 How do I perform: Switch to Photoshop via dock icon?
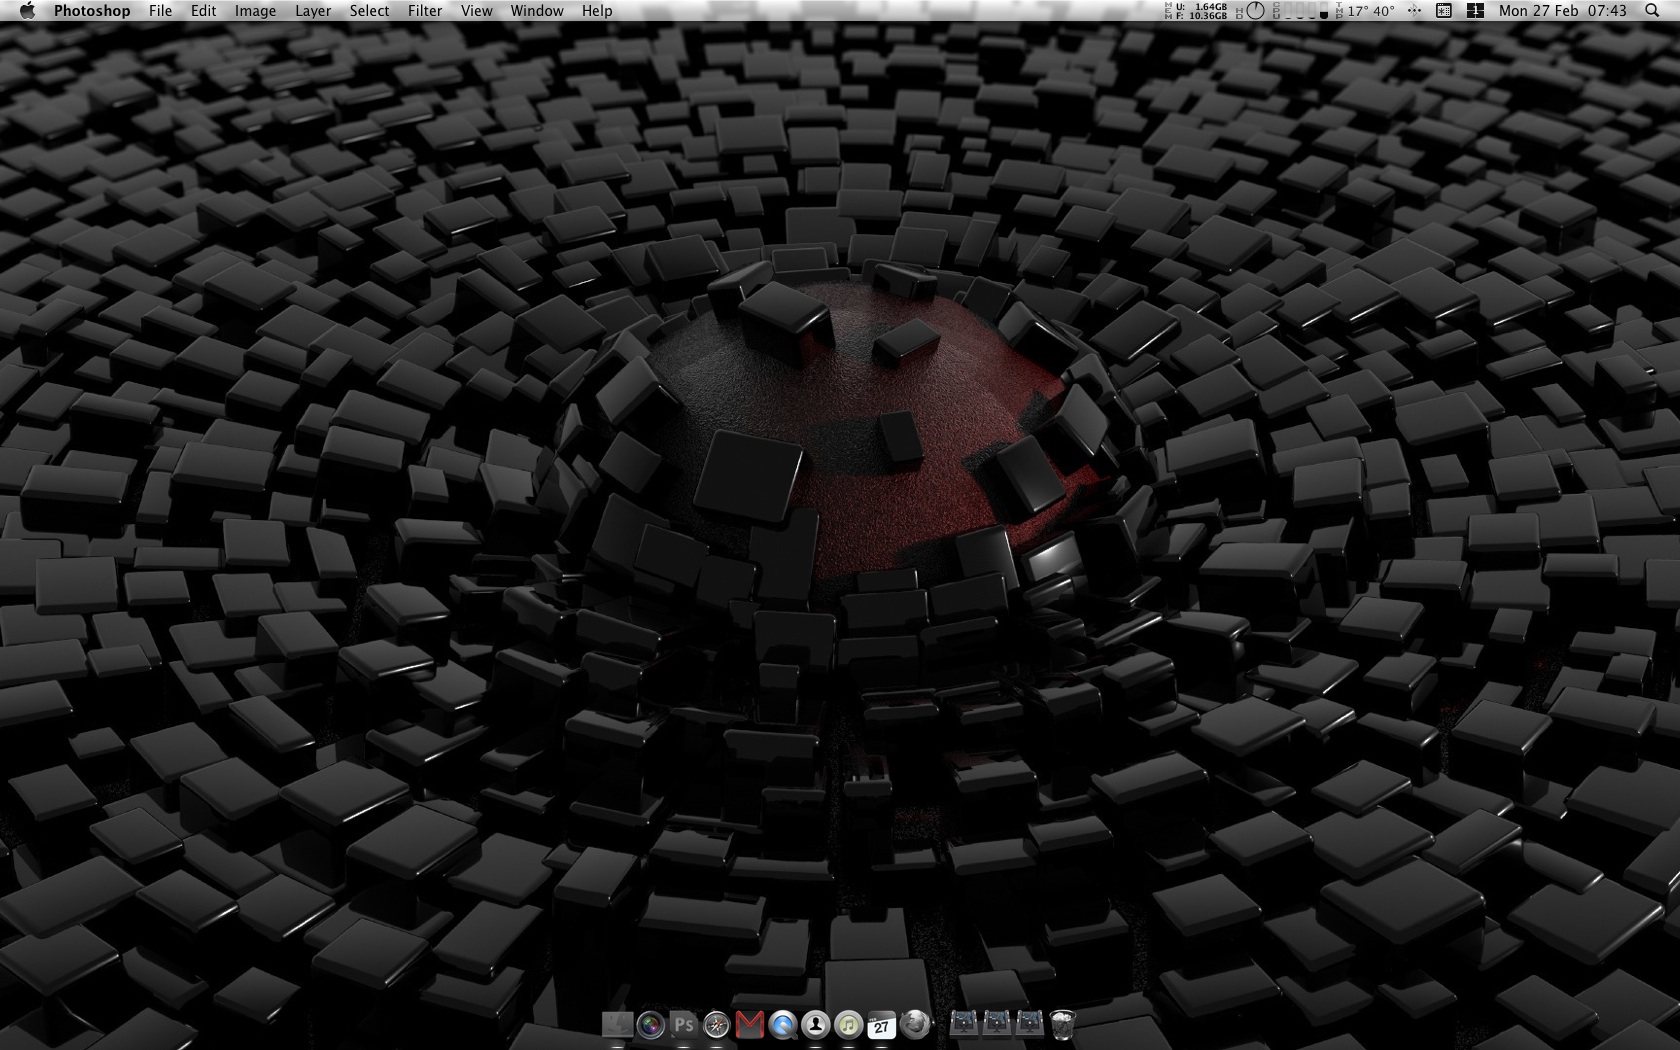pos(683,1024)
